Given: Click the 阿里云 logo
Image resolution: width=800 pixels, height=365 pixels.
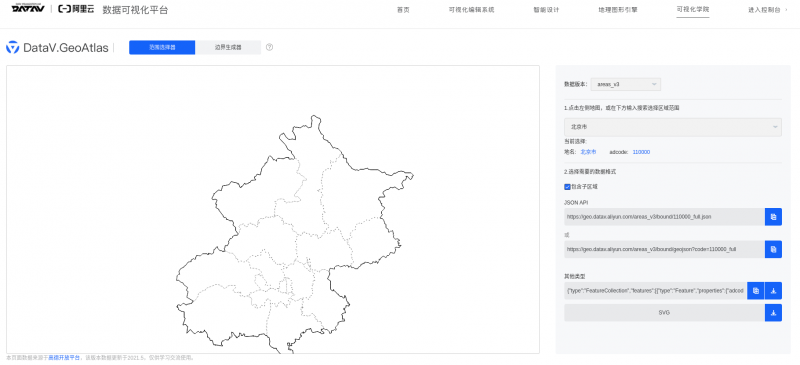Looking at the screenshot, I should [x=76, y=9].
